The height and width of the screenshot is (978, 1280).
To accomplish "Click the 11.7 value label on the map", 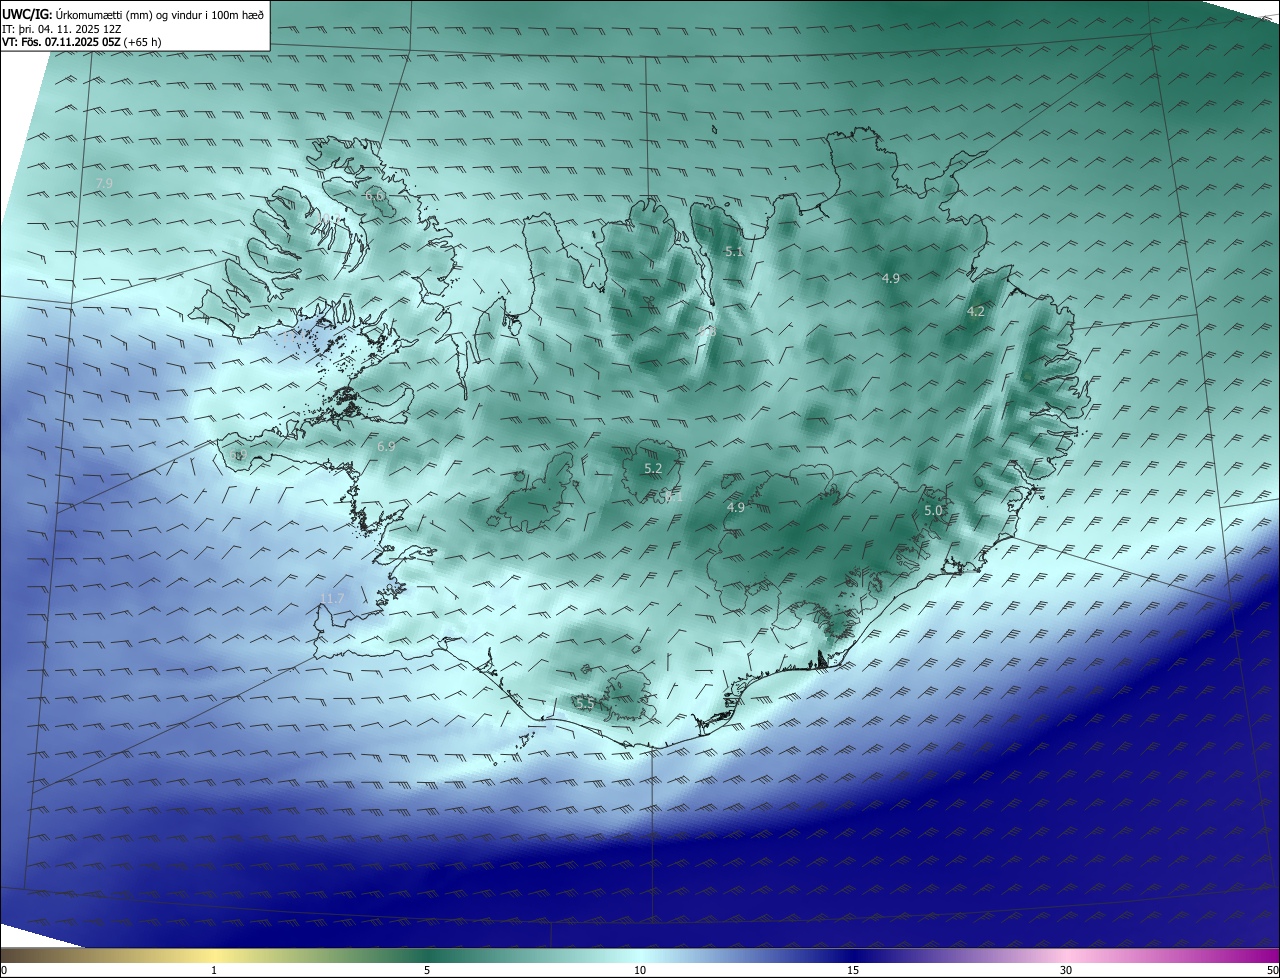I will coord(331,599).
